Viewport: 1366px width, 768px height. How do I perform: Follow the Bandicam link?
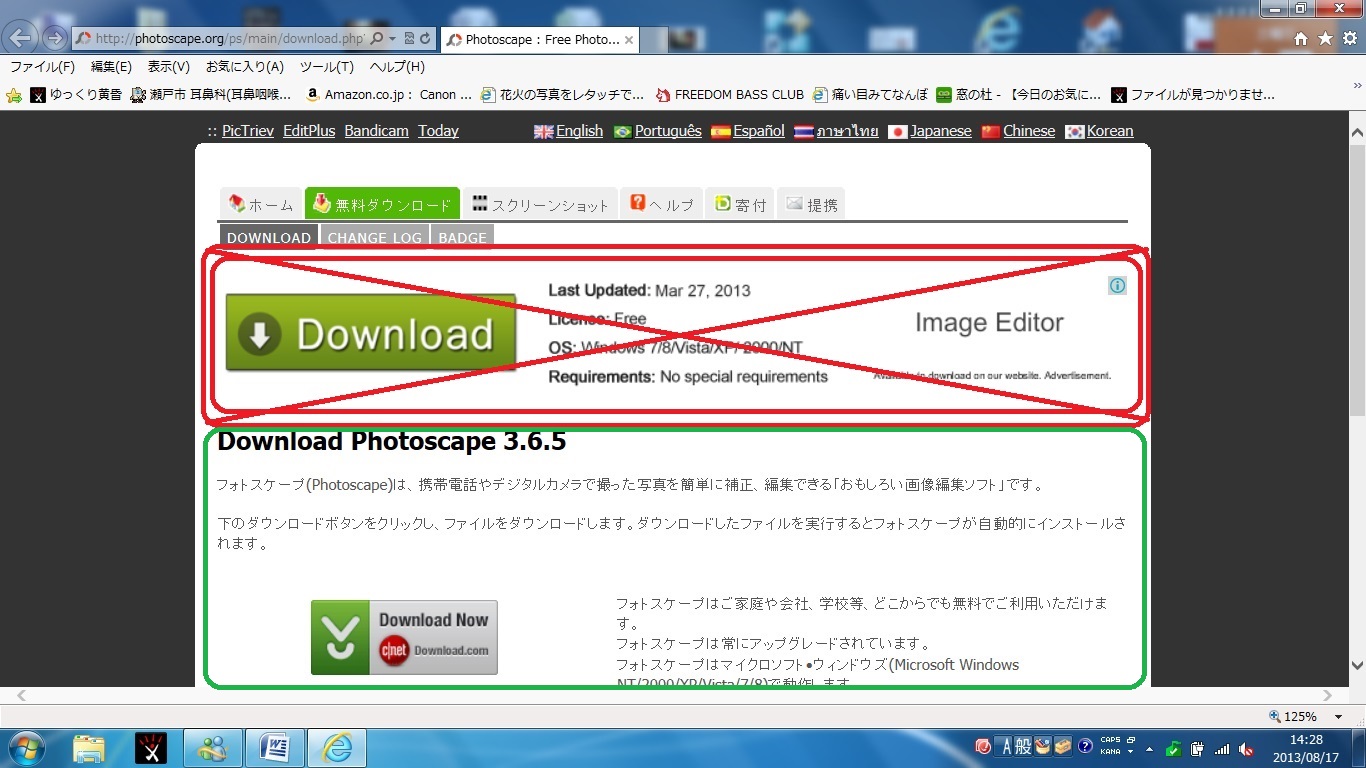click(x=376, y=131)
